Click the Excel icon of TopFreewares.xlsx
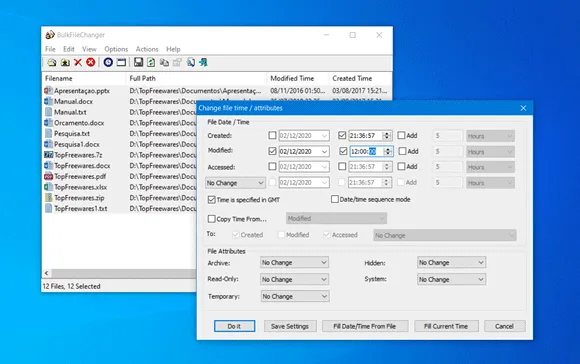Screen dimensions: 580x364 pos(48,187)
